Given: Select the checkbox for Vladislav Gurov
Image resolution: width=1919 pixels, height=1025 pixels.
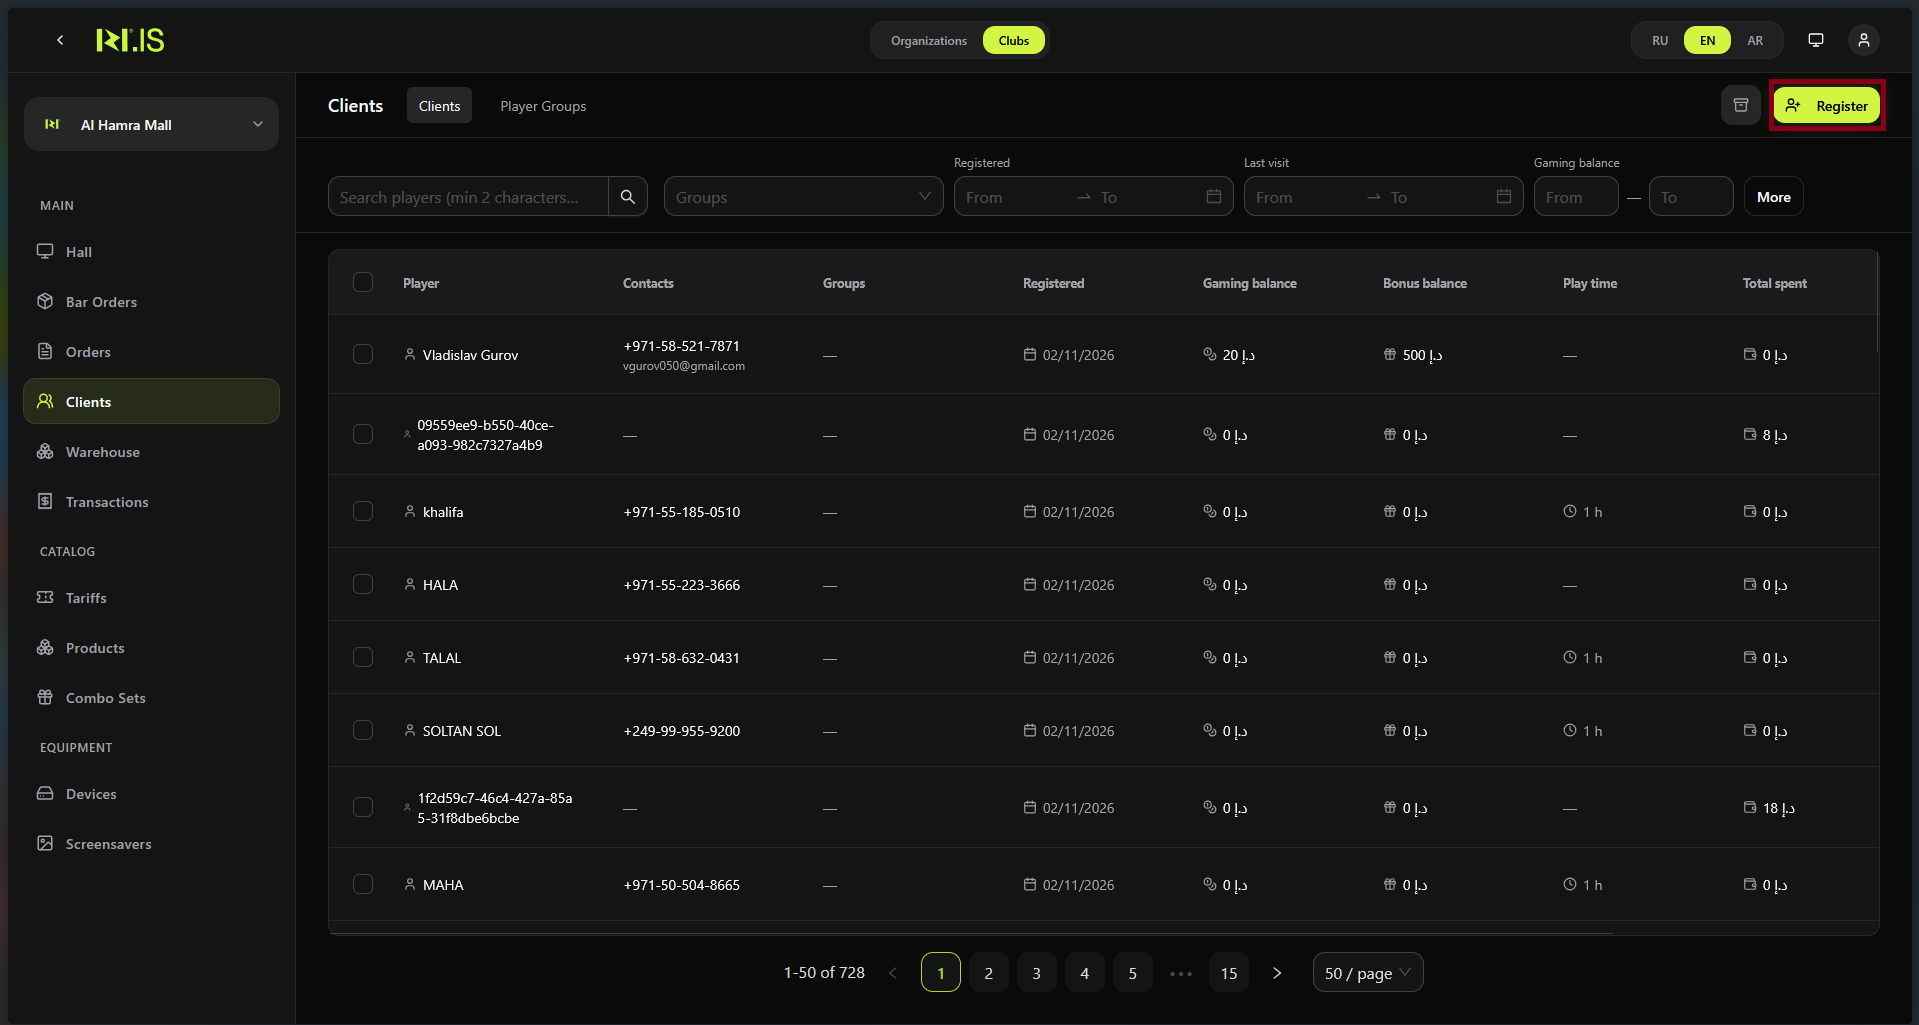Looking at the screenshot, I should click(363, 355).
